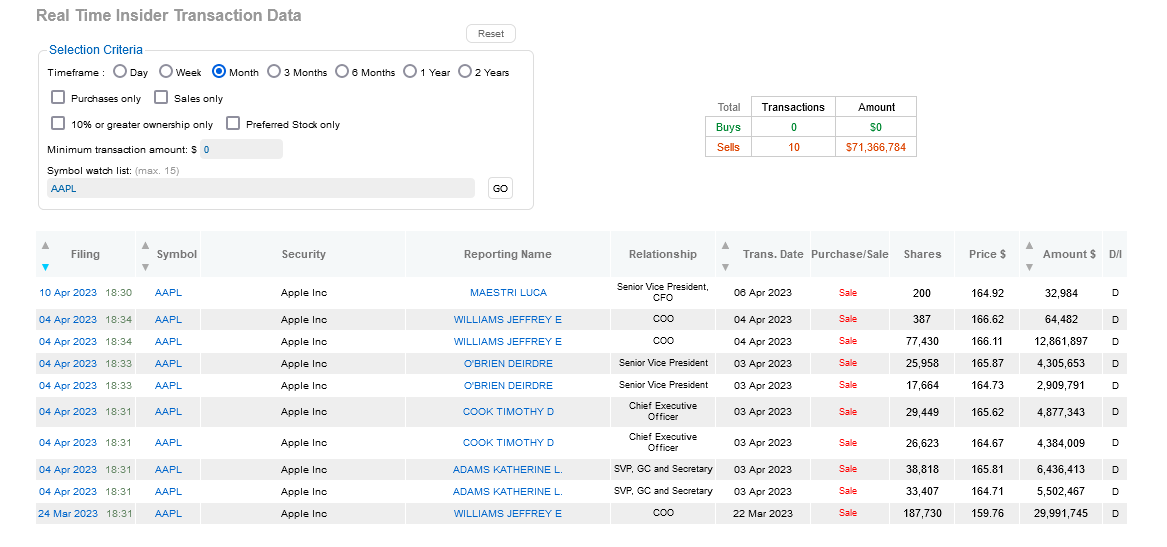Click the Reset button
Image resolution: width=1167 pixels, height=547 pixels.
pos(490,33)
